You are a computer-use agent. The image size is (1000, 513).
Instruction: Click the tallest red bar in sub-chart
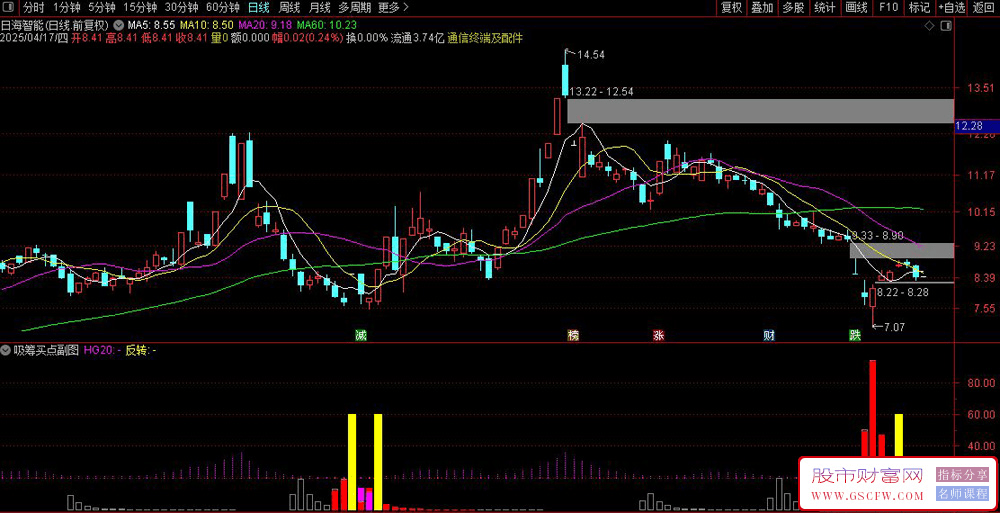point(872,410)
